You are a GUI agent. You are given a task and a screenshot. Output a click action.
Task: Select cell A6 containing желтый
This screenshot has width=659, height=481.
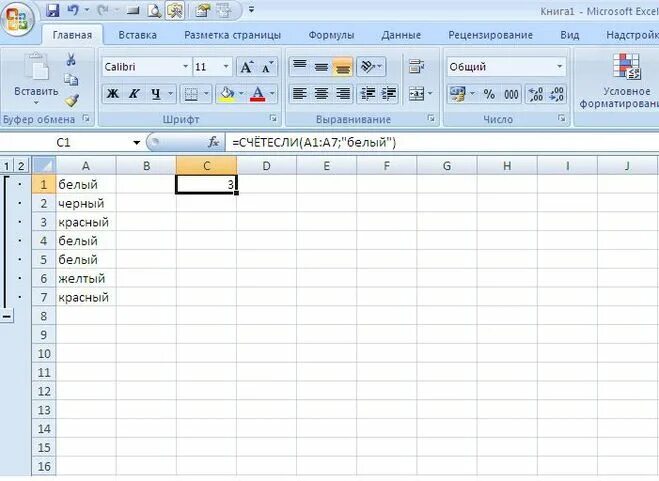[x=86, y=278]
